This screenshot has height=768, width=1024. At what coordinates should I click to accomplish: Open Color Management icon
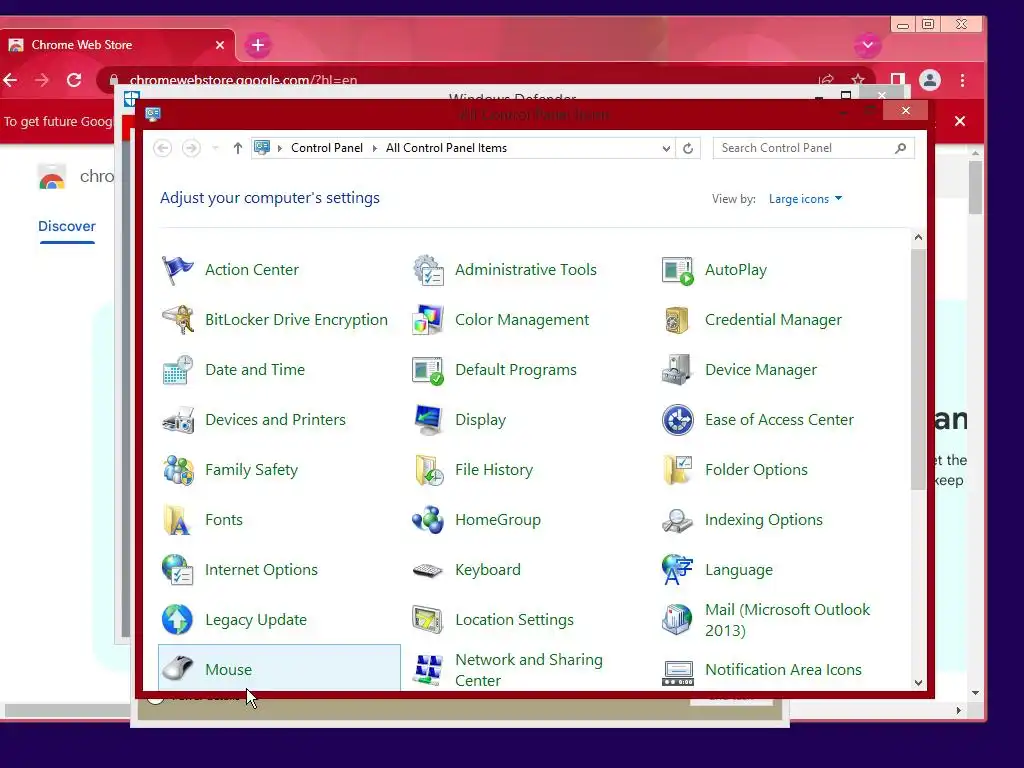coord(428,320)
